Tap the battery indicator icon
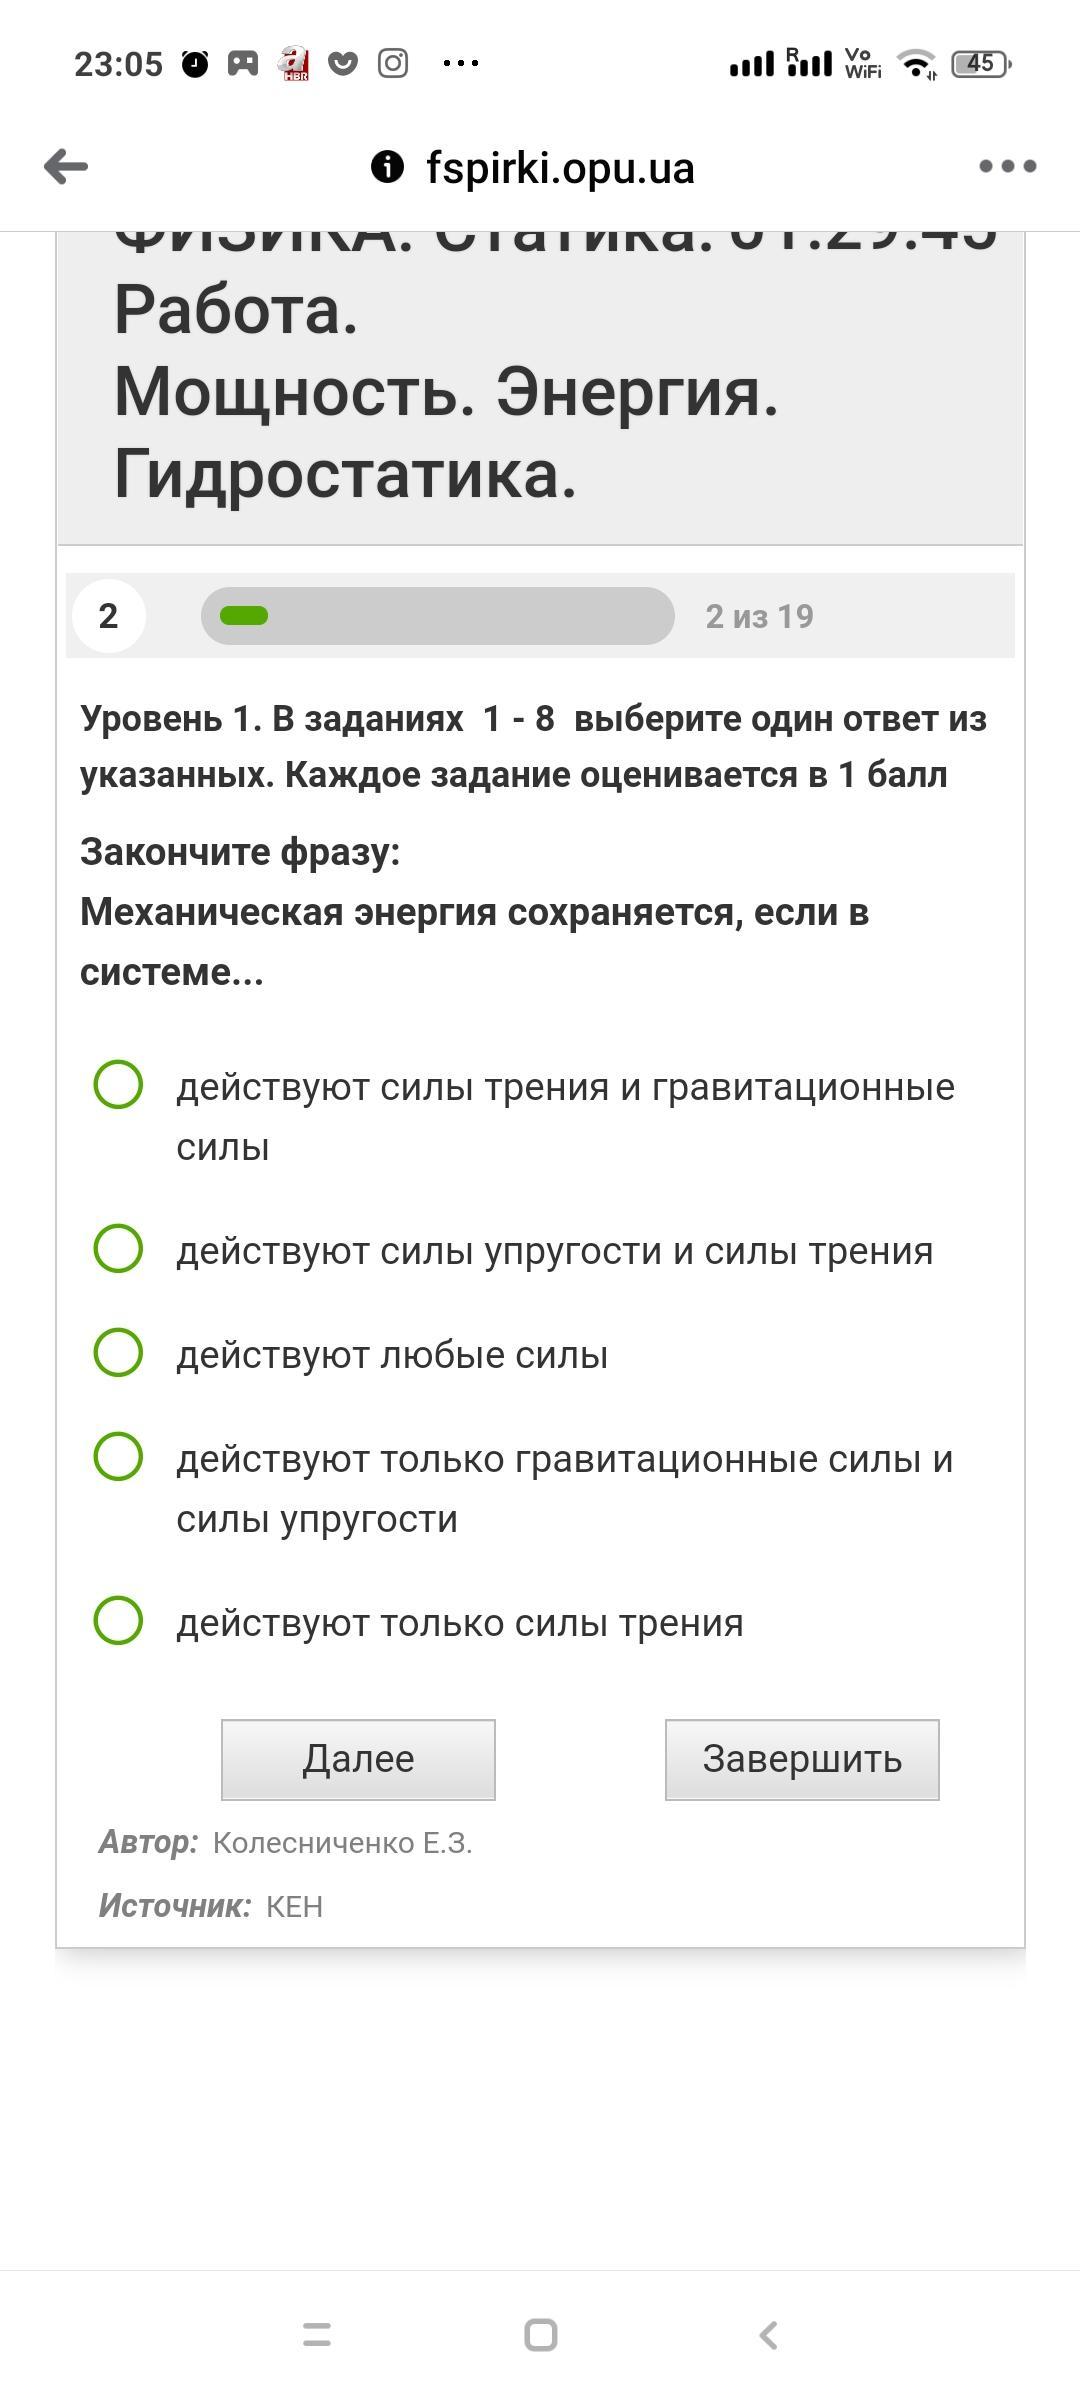This screenshot has width=1080, height=2400. [x=981, y=64]
